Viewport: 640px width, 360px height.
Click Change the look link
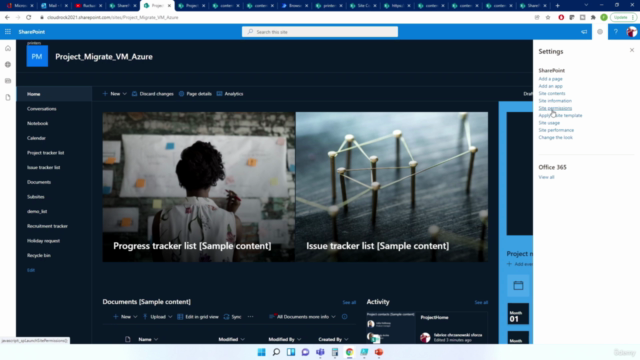point(556,138)
